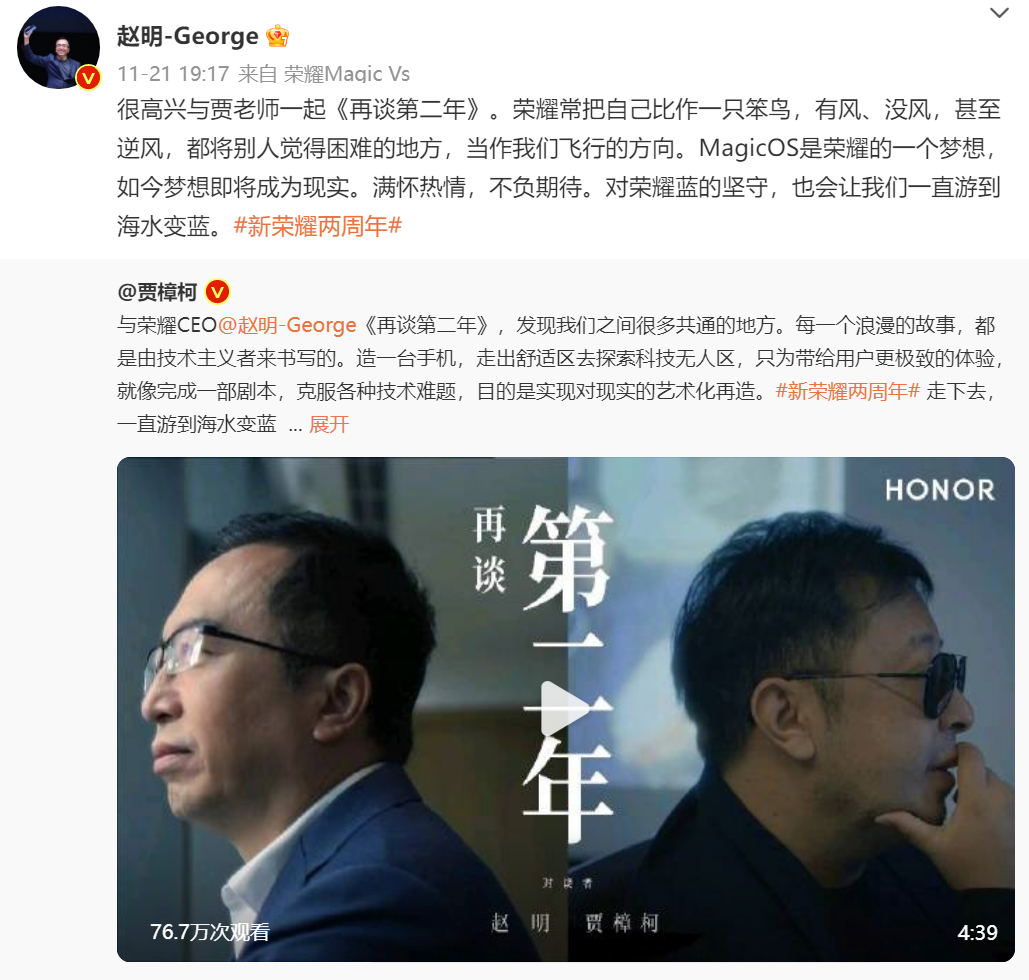Click verified badge next to 贾樟柯

coord(218,291)
